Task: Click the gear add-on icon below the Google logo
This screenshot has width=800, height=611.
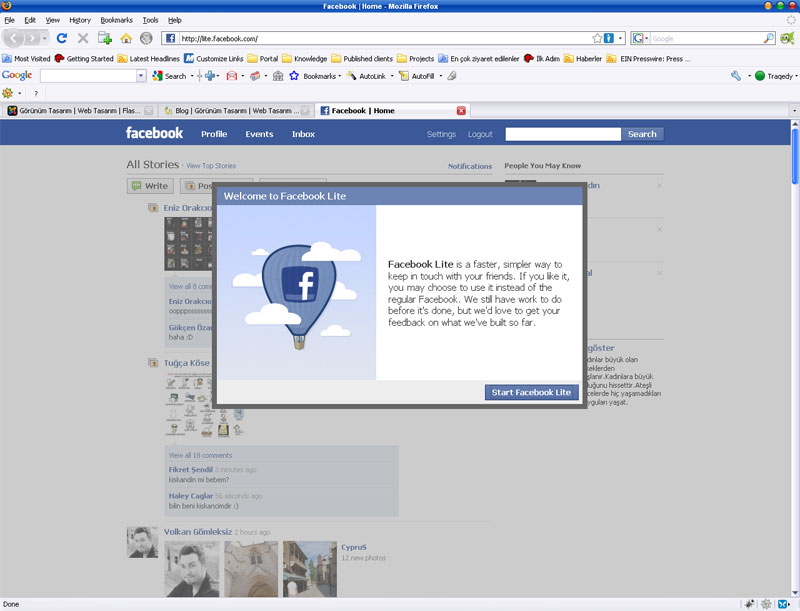Action: [x=8, y=93]
